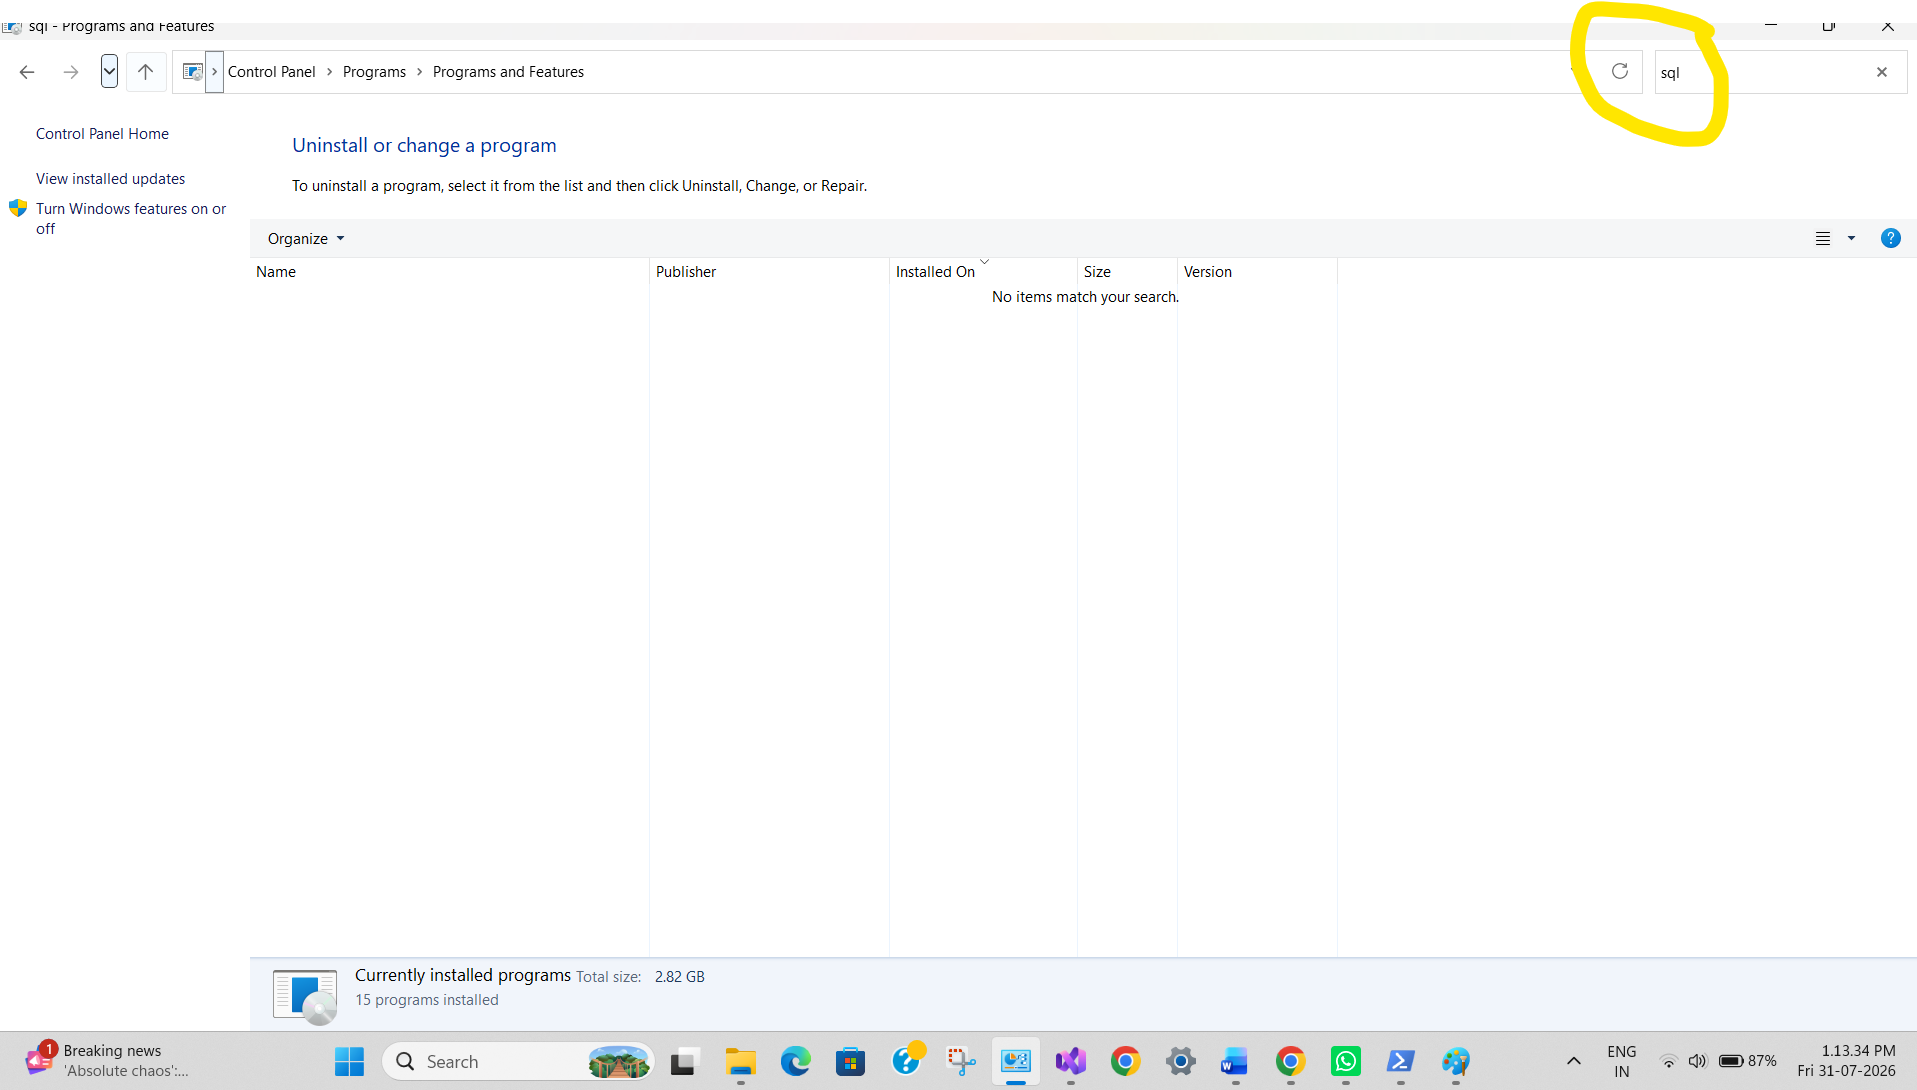
Task: Open help with the question mark icon
Action: pyautogui.click(x=1890, y=238)
